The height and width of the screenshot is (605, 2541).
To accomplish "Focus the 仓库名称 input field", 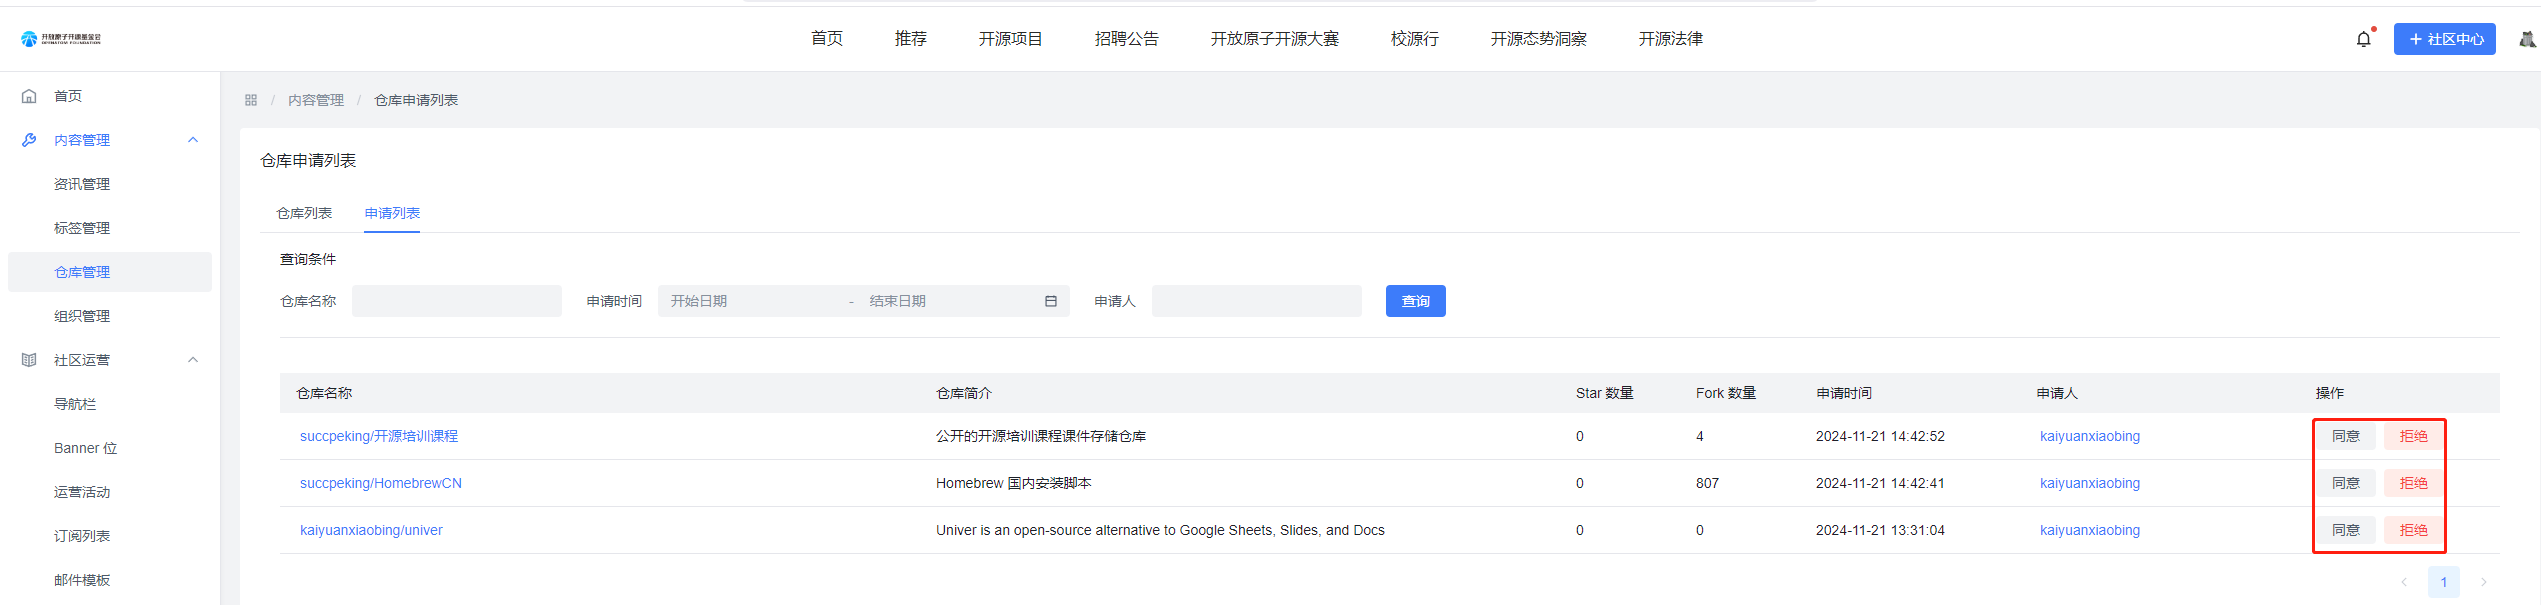I will coord(457,301).
